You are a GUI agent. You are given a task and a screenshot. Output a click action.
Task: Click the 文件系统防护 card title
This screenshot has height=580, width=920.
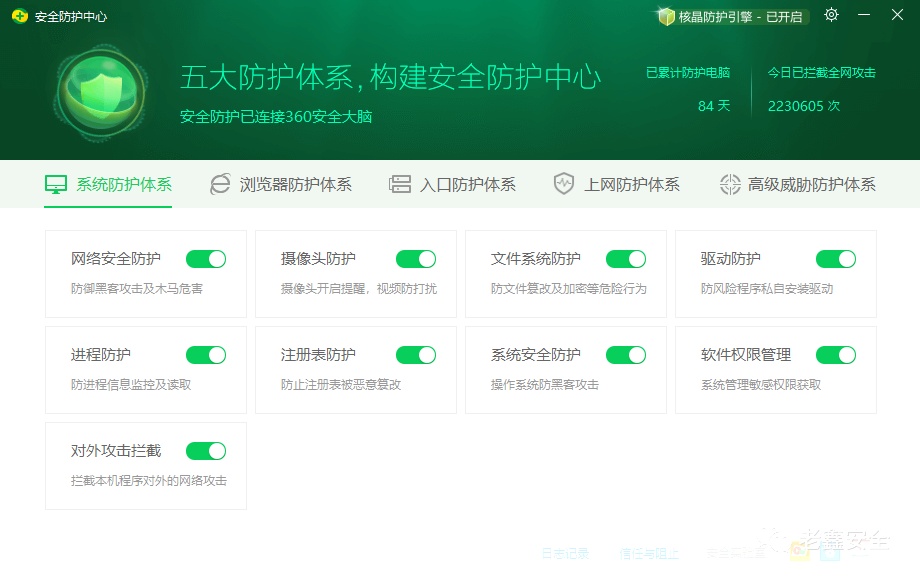point(536,259)
